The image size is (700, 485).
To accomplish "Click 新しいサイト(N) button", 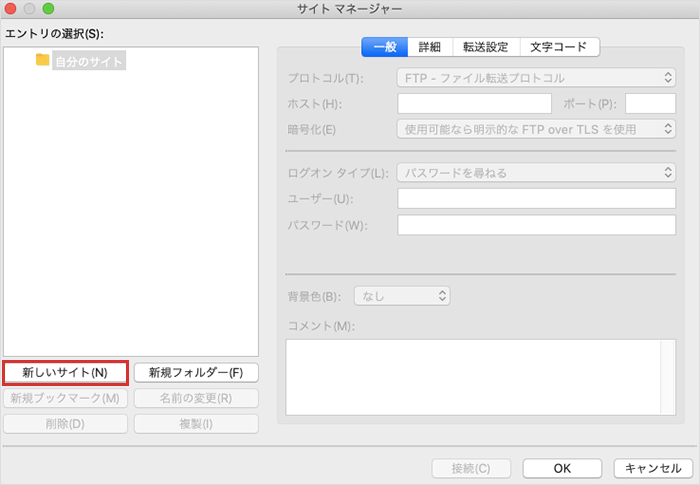I will point(65,372).
